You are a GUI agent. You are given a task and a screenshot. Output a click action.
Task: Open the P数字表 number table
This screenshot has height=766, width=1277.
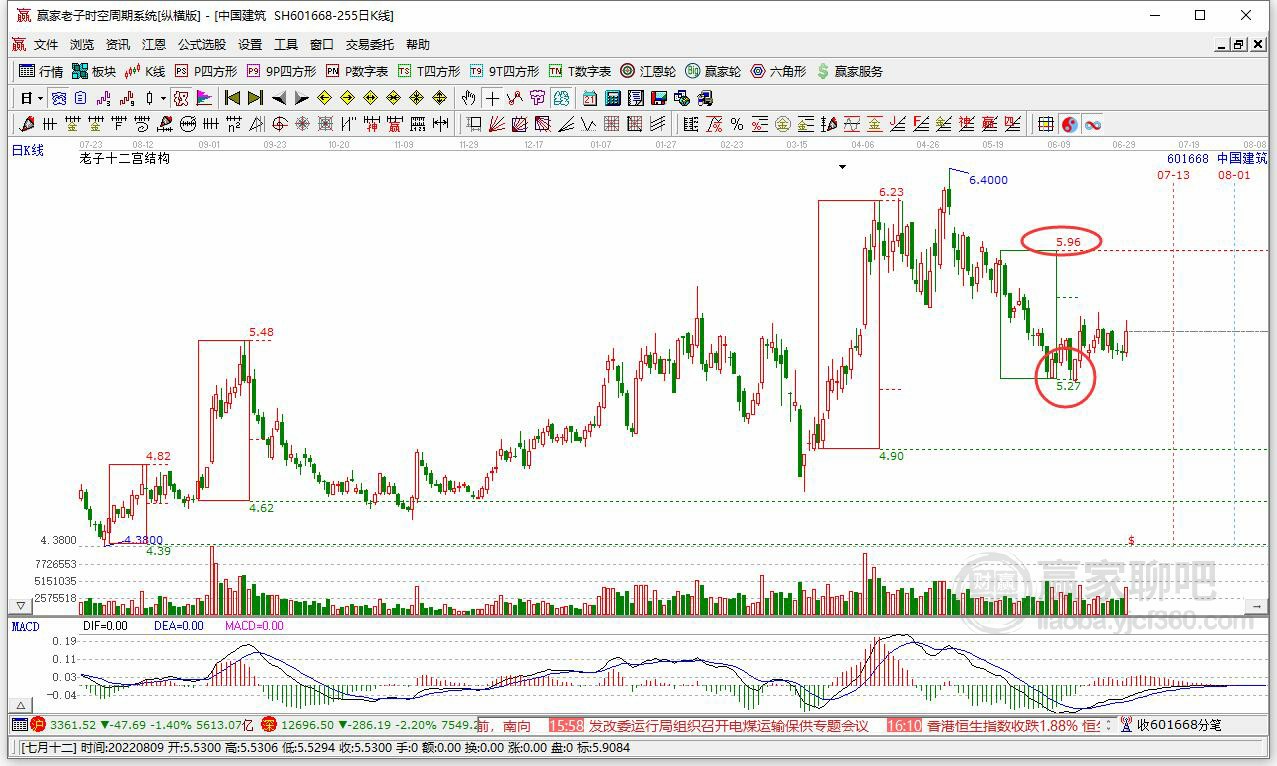point(357,71)
